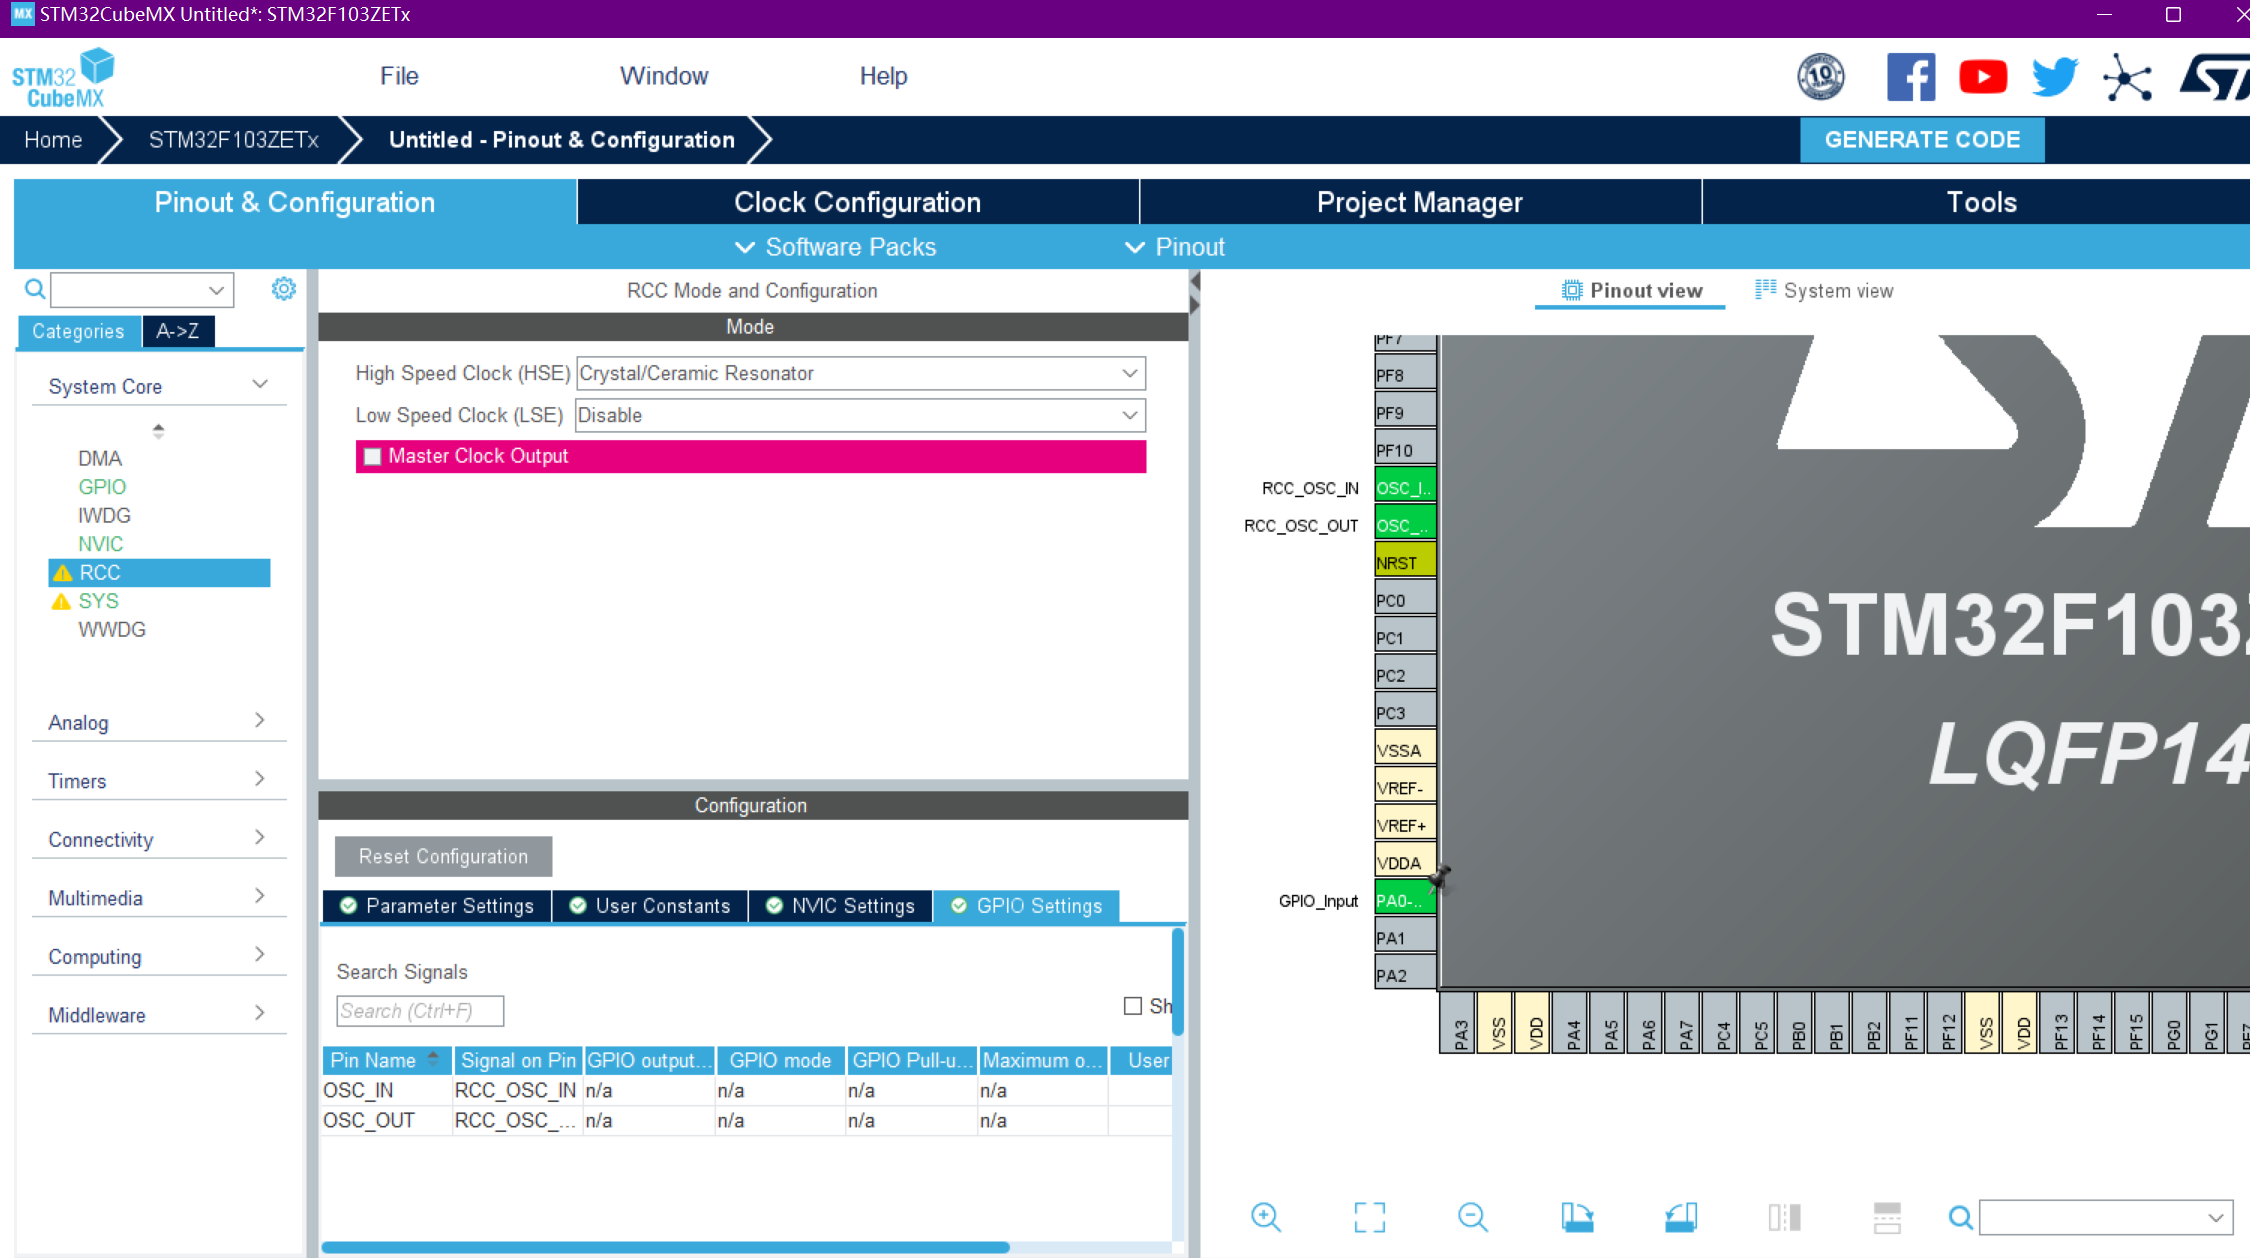Open the Facebook link icon
The width and height of the screenshot is (2250, 1258).
pyautogui.click(x=1910, y=77)
